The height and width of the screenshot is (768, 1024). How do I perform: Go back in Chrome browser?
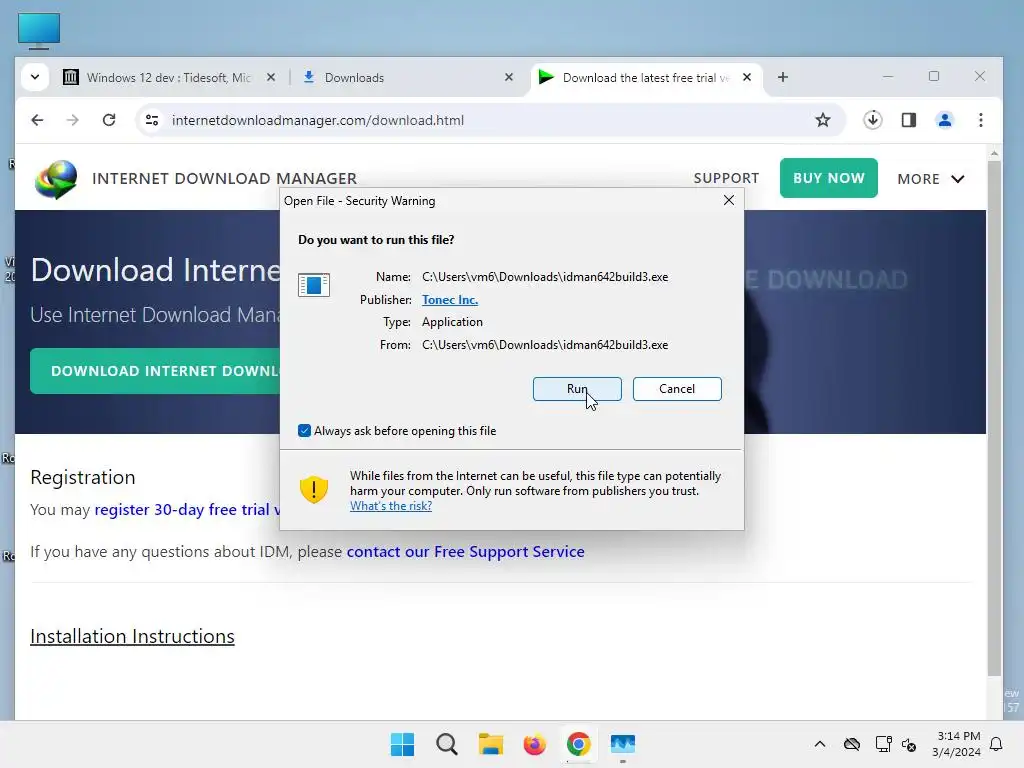pos(37,120)
